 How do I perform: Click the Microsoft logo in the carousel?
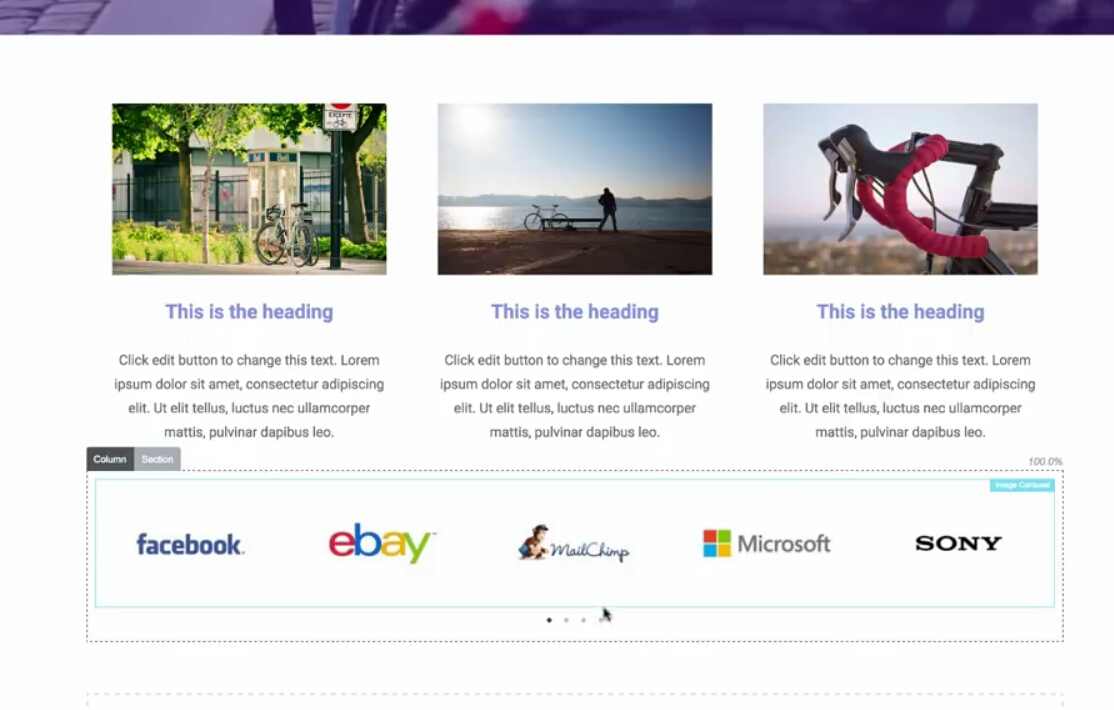[767, 544]
